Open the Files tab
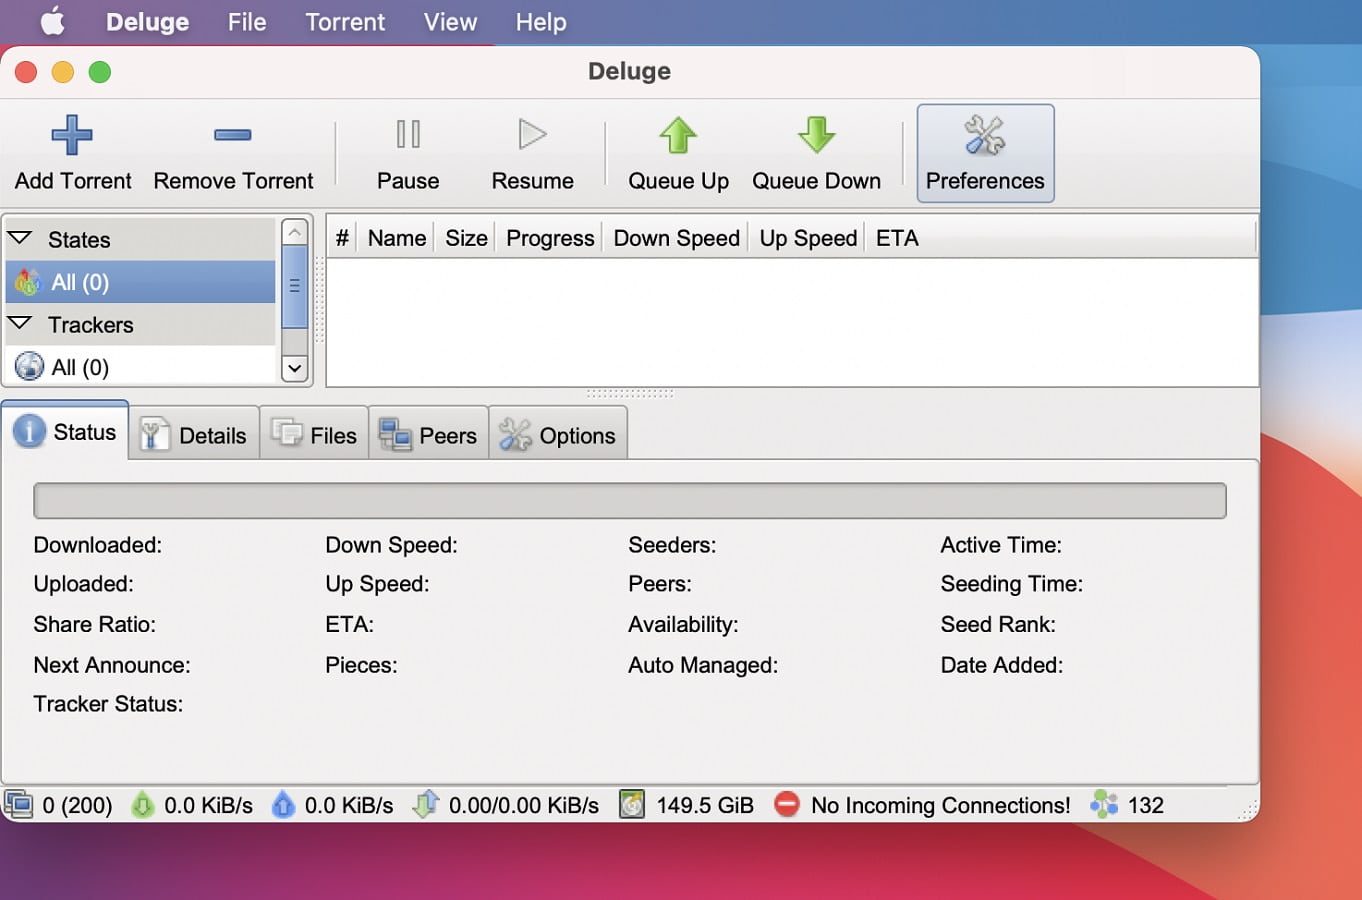Screen dimensions: 1362x900 [x=315, y=435]
